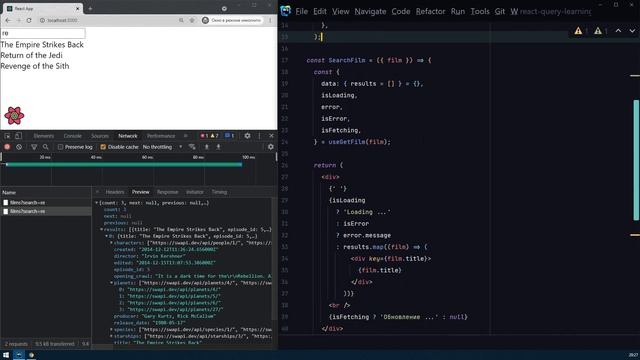This screenshot has height=360, width=640.
Task: Expand the starships array in Preview
Action: click(111, 336)
